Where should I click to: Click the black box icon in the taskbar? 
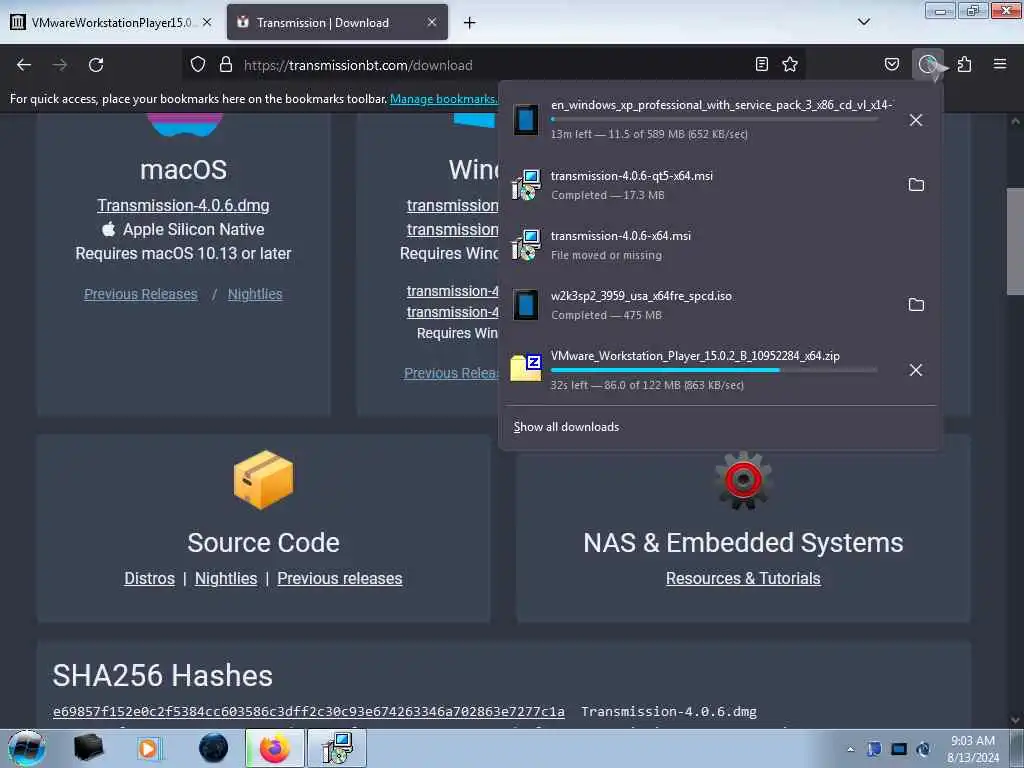(x=88, y=748)
